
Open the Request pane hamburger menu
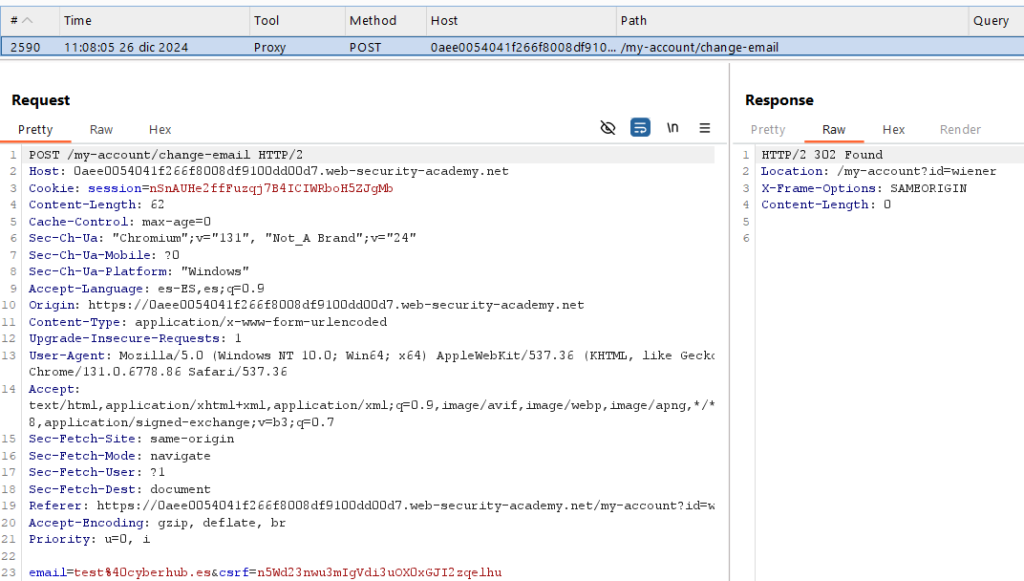click(705, 128)
